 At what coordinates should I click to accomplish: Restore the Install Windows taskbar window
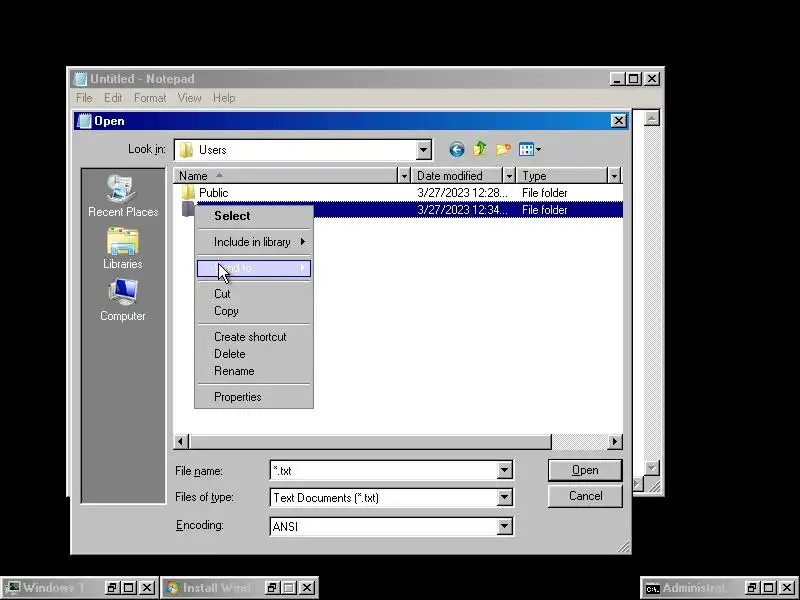(x=271, y=588)
